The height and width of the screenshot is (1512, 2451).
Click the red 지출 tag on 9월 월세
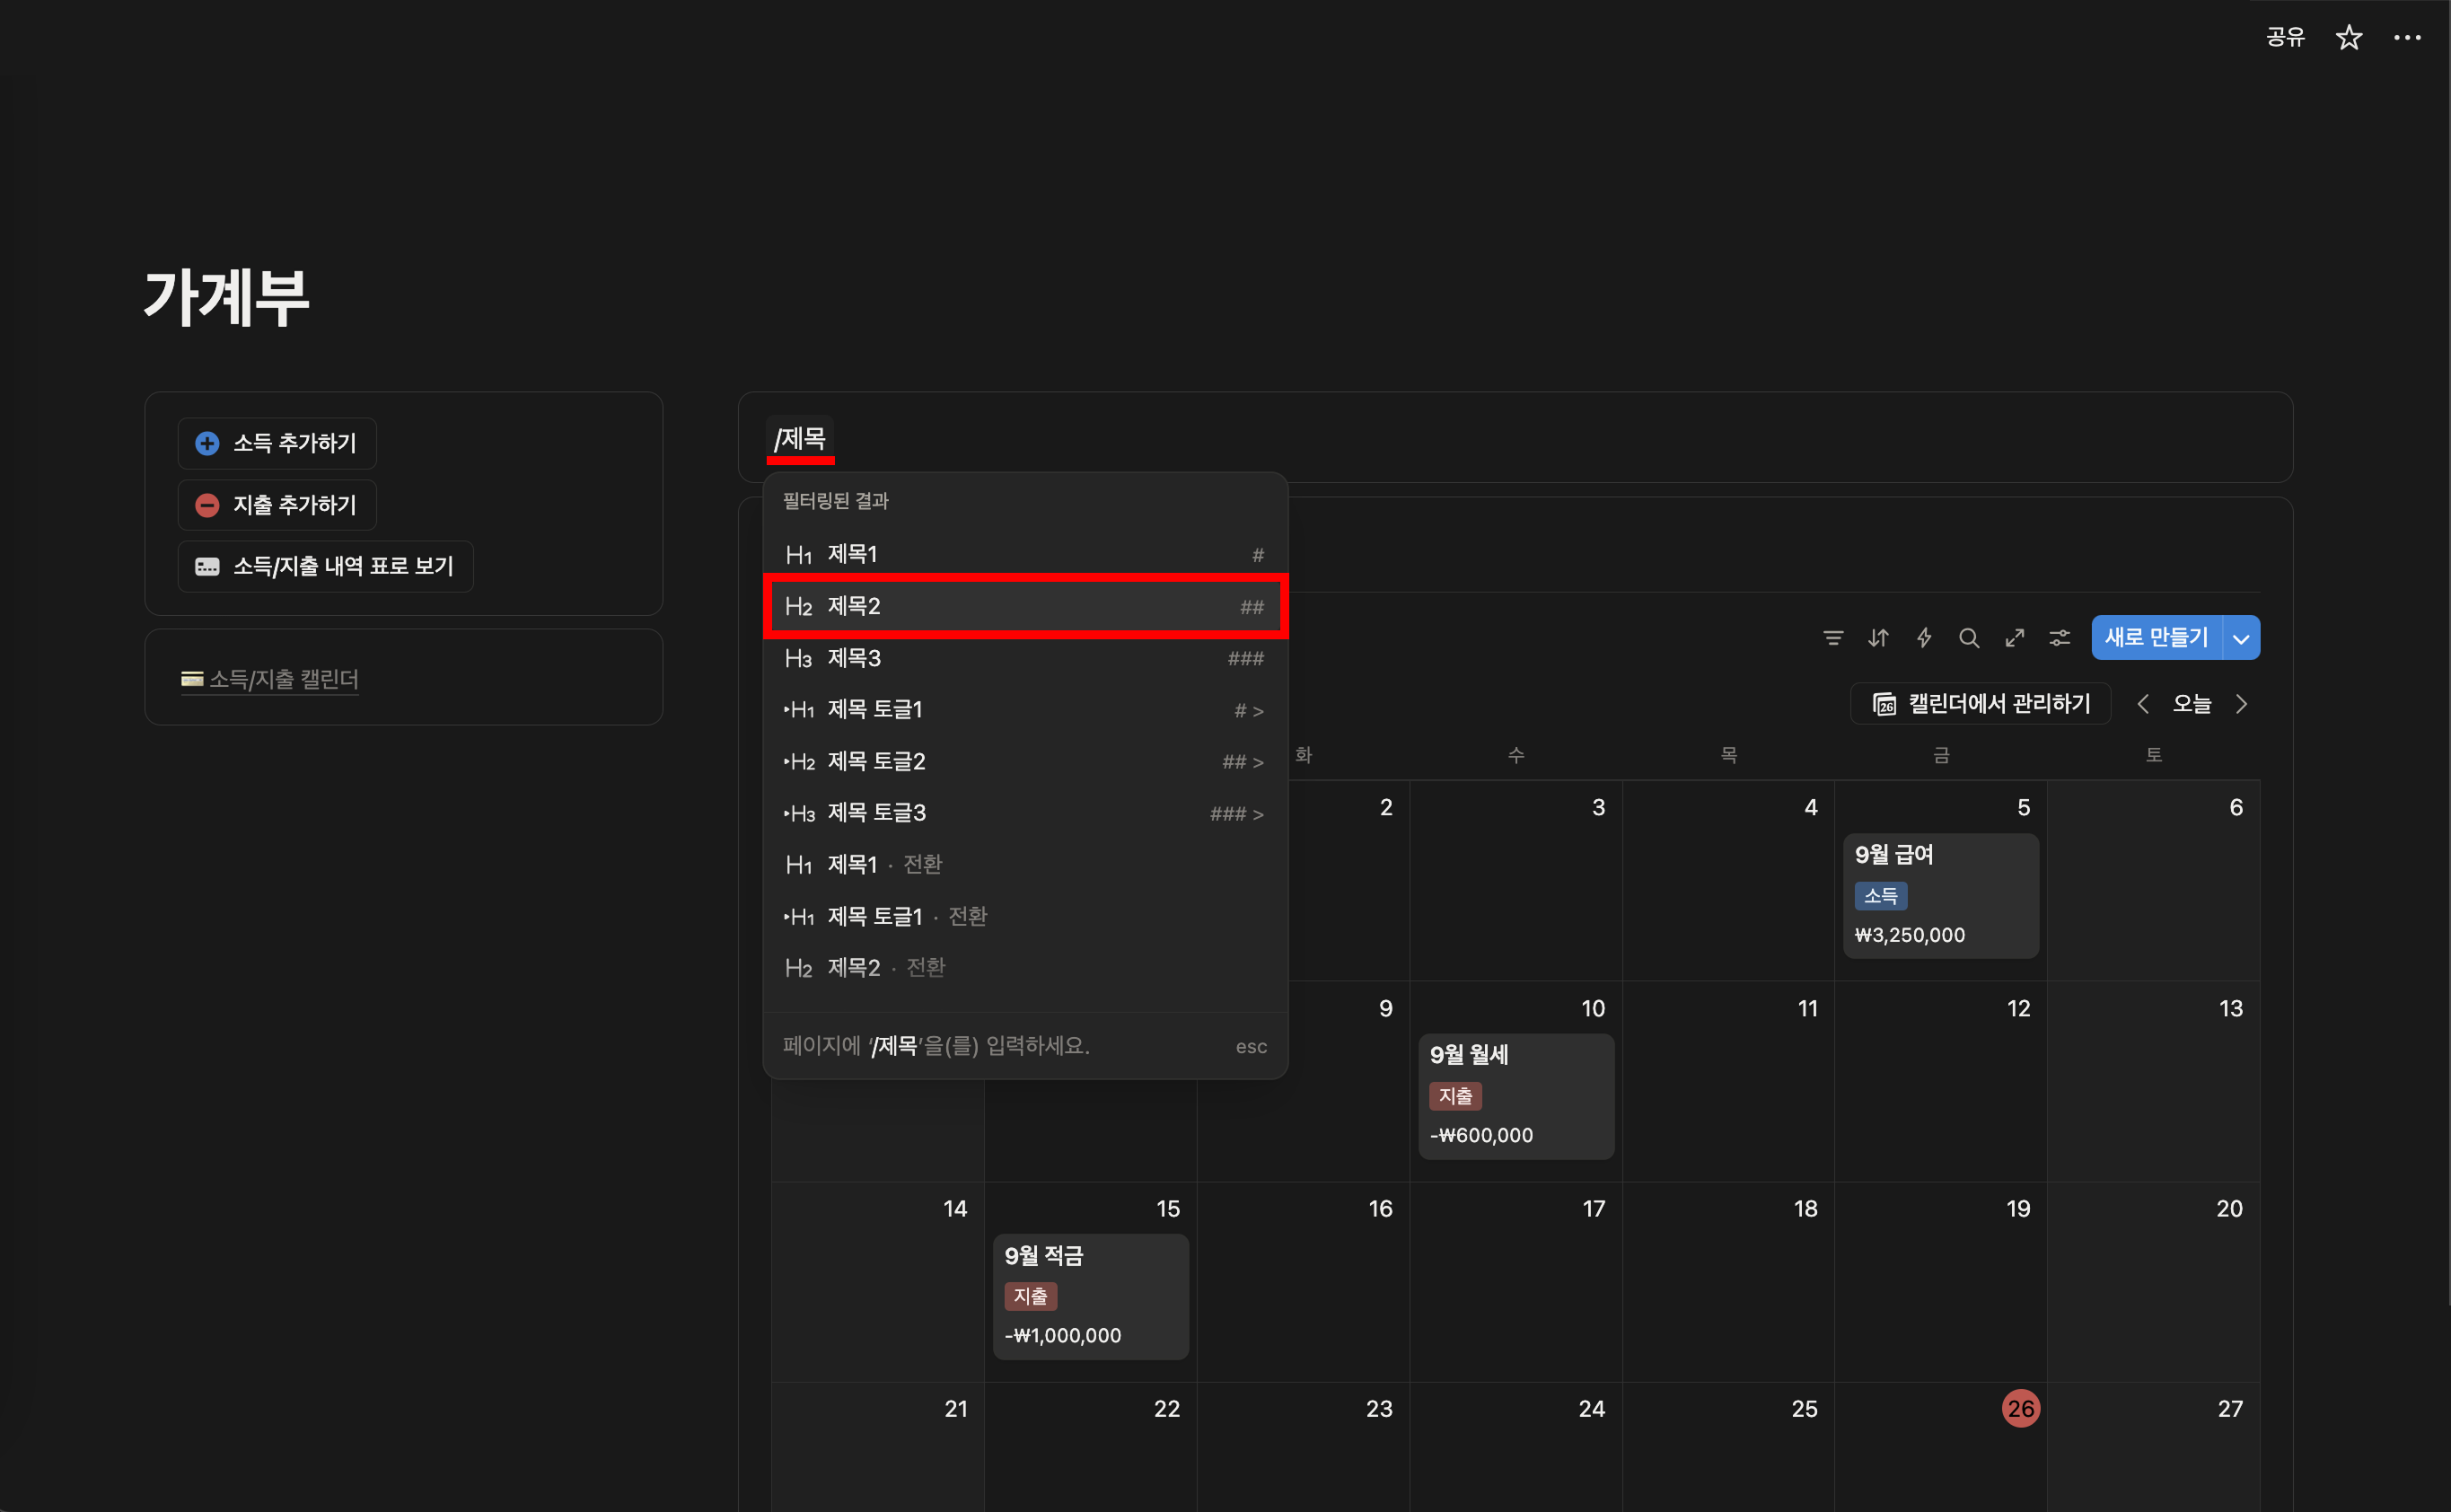(1455, 1096)
